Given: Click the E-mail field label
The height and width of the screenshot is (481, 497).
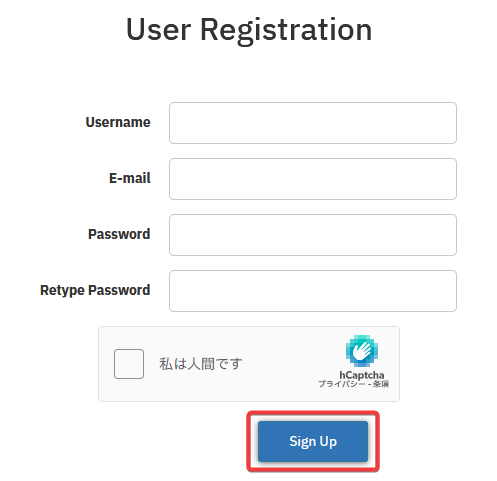Looking at the screenshot, I should click(x=130, y=178).
